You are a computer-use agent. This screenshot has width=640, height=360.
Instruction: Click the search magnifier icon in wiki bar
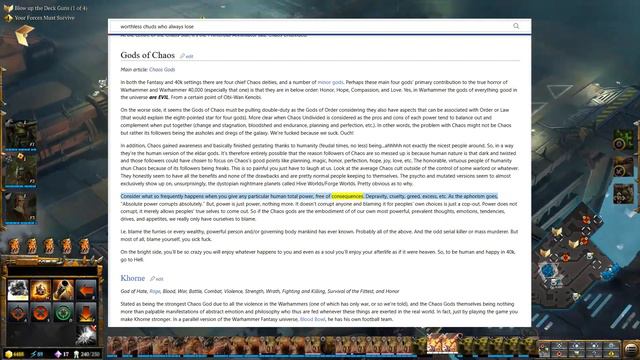click(516, 26)
